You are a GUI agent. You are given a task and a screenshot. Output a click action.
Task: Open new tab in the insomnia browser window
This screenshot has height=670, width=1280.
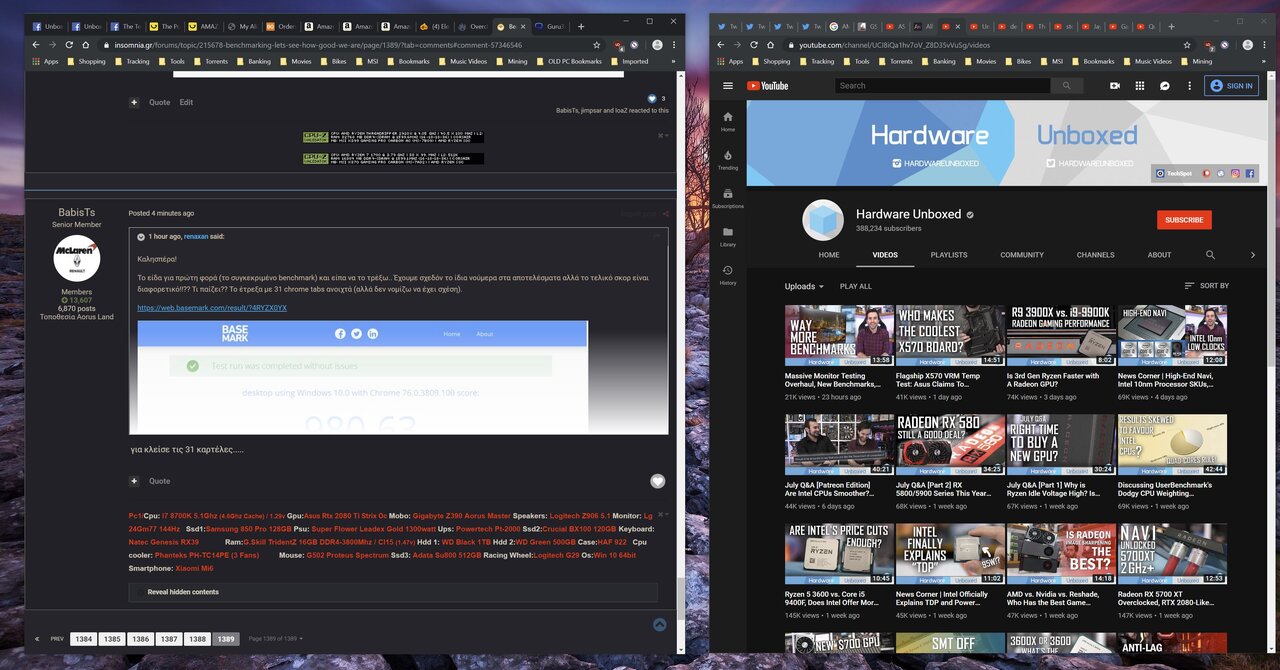pyautogui.click(x=581, y=26)
